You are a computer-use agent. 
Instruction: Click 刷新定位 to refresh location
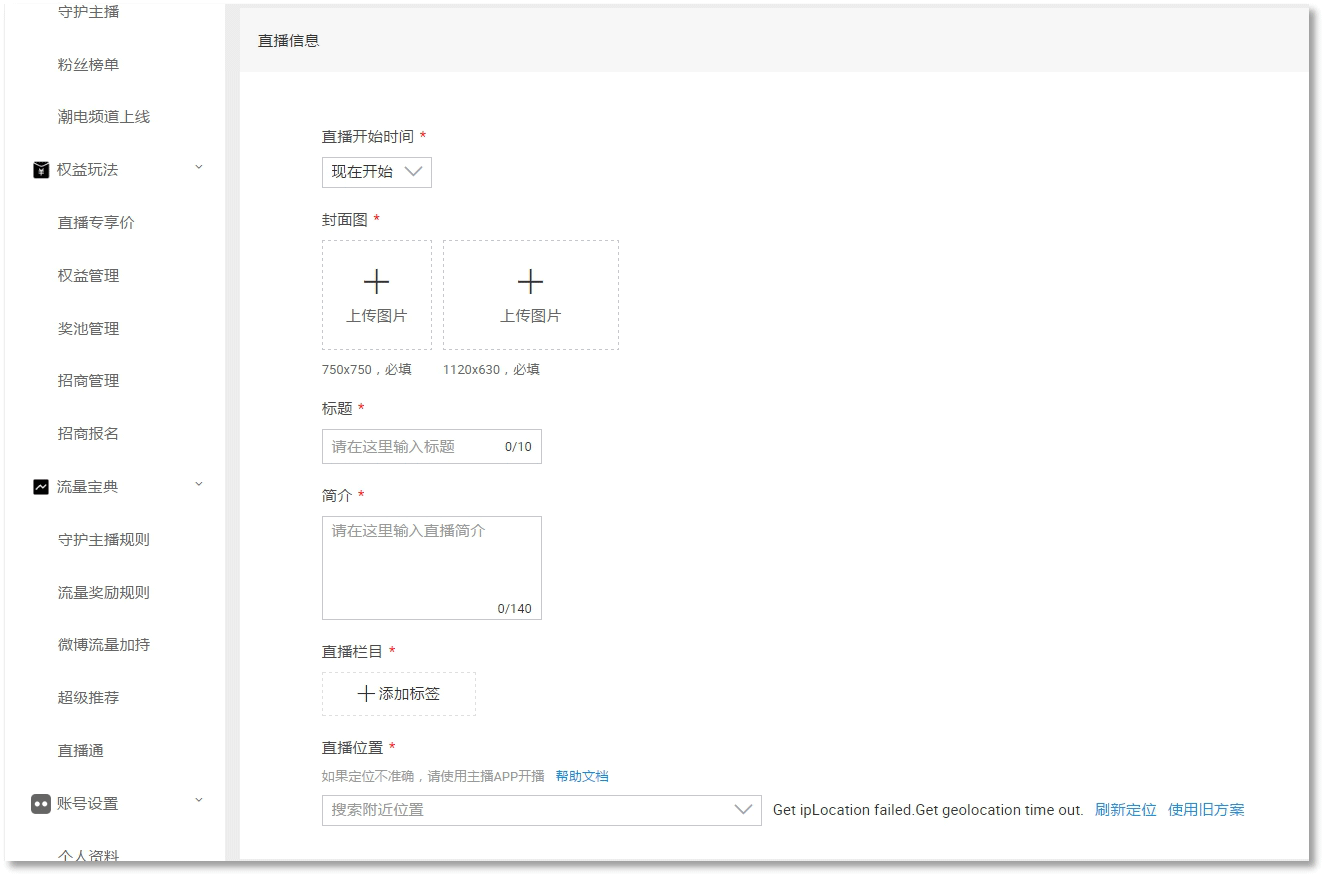pyautogui.click(x=1125, y=810)
